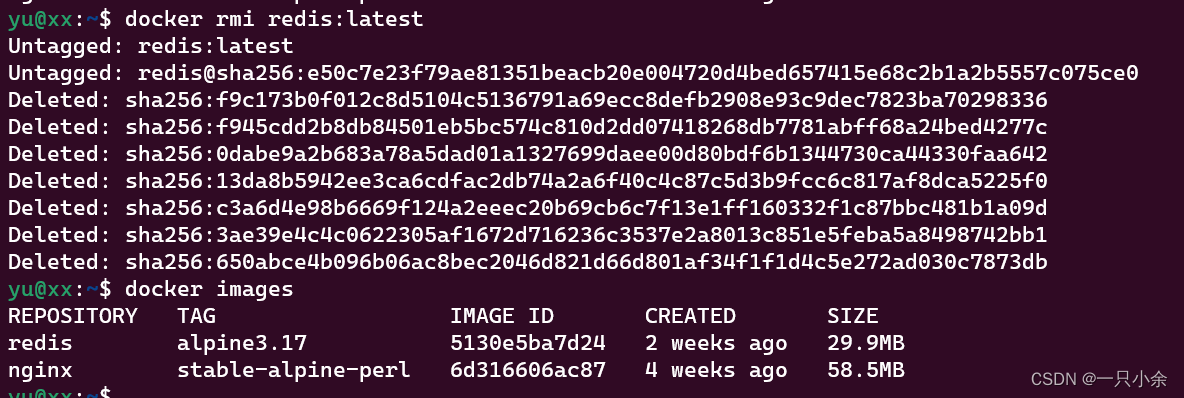Click image ID 6d316606ac87

(x=528, y=370)
